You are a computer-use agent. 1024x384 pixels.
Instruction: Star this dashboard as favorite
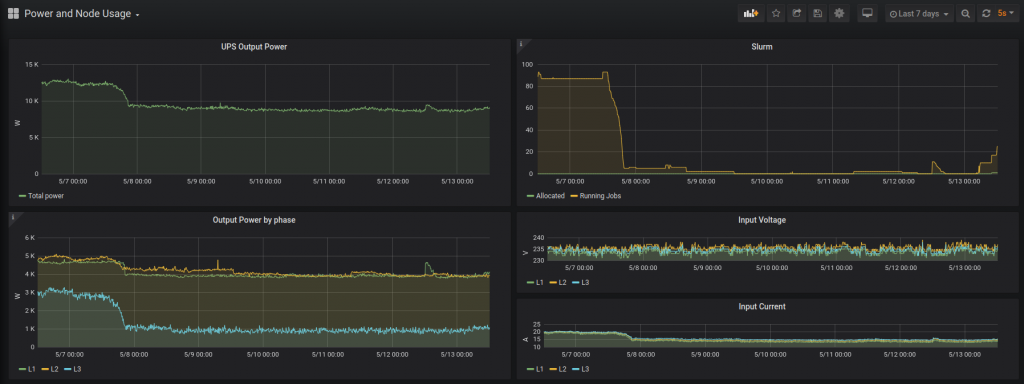tap(776, 14)
